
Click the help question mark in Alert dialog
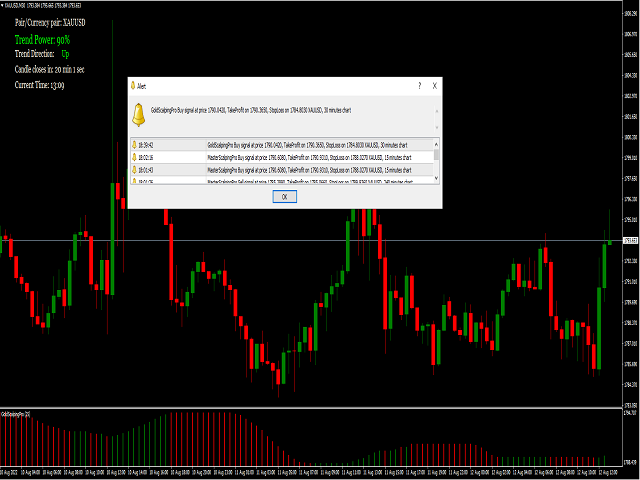pos(419,87)
